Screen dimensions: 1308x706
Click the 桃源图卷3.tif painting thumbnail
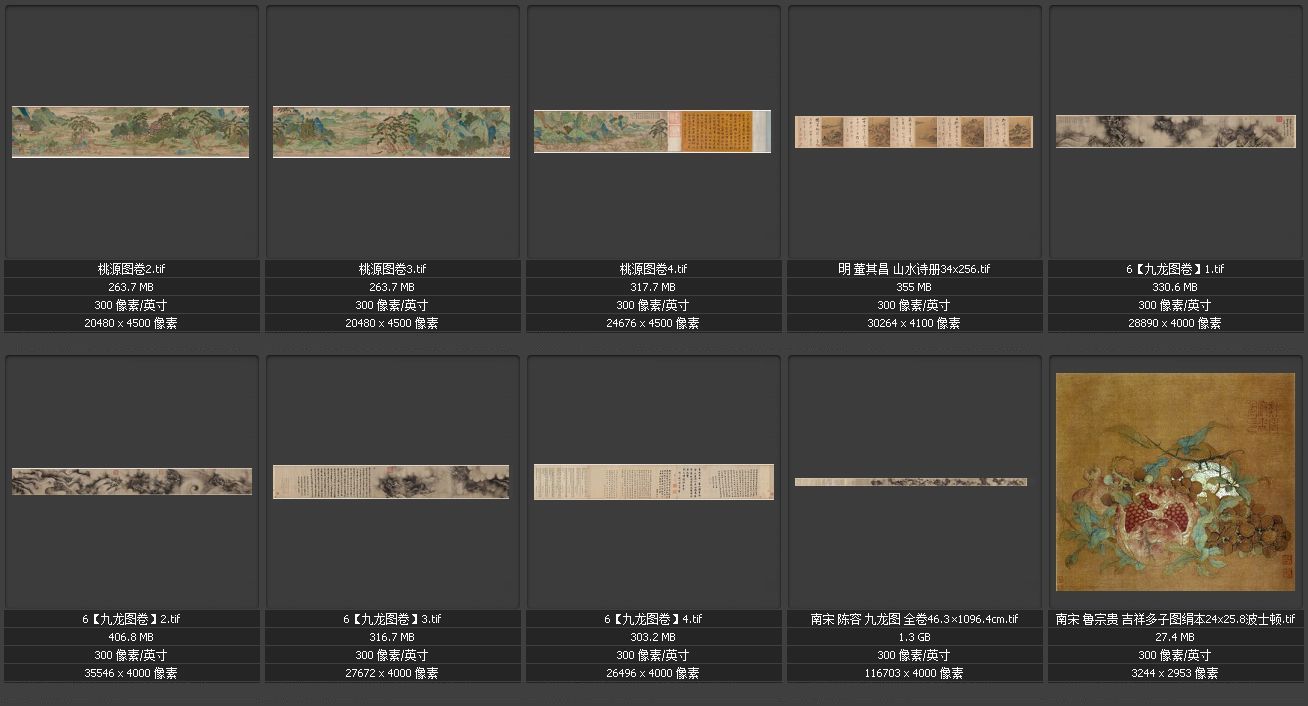click(391, 132)
